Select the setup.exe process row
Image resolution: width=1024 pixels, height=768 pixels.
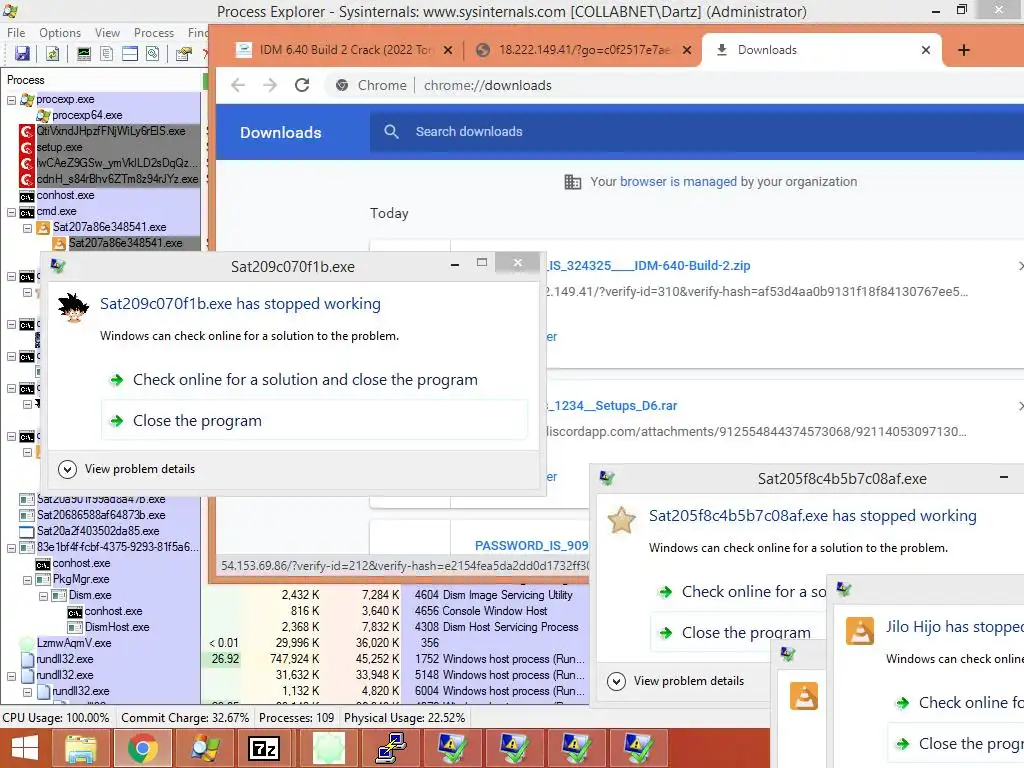click(x=109, y=148)
